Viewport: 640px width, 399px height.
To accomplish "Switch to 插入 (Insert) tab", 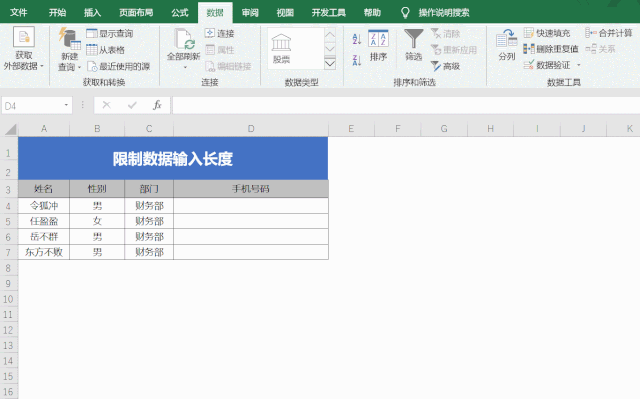I will pyautogui.click(x=92, y=13).
